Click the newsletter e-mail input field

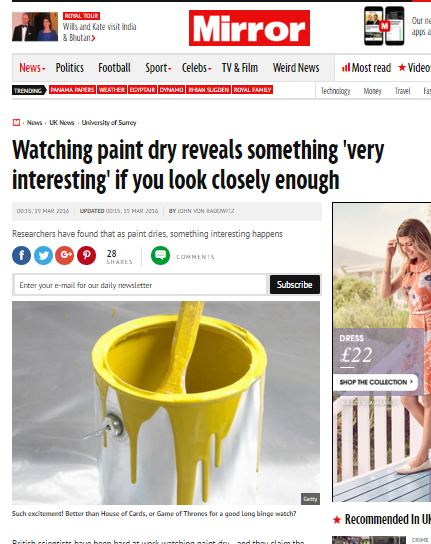[140, 285]
